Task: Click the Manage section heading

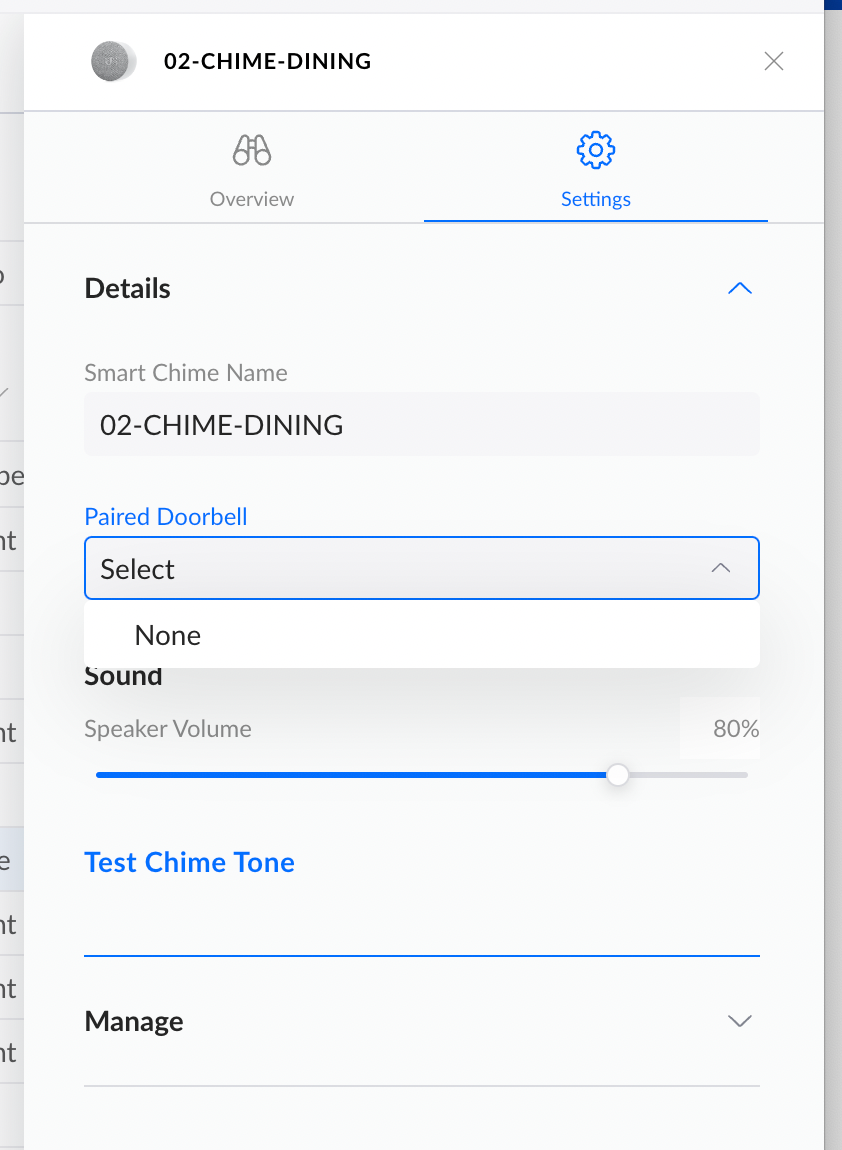Action: click(134, 1021)
